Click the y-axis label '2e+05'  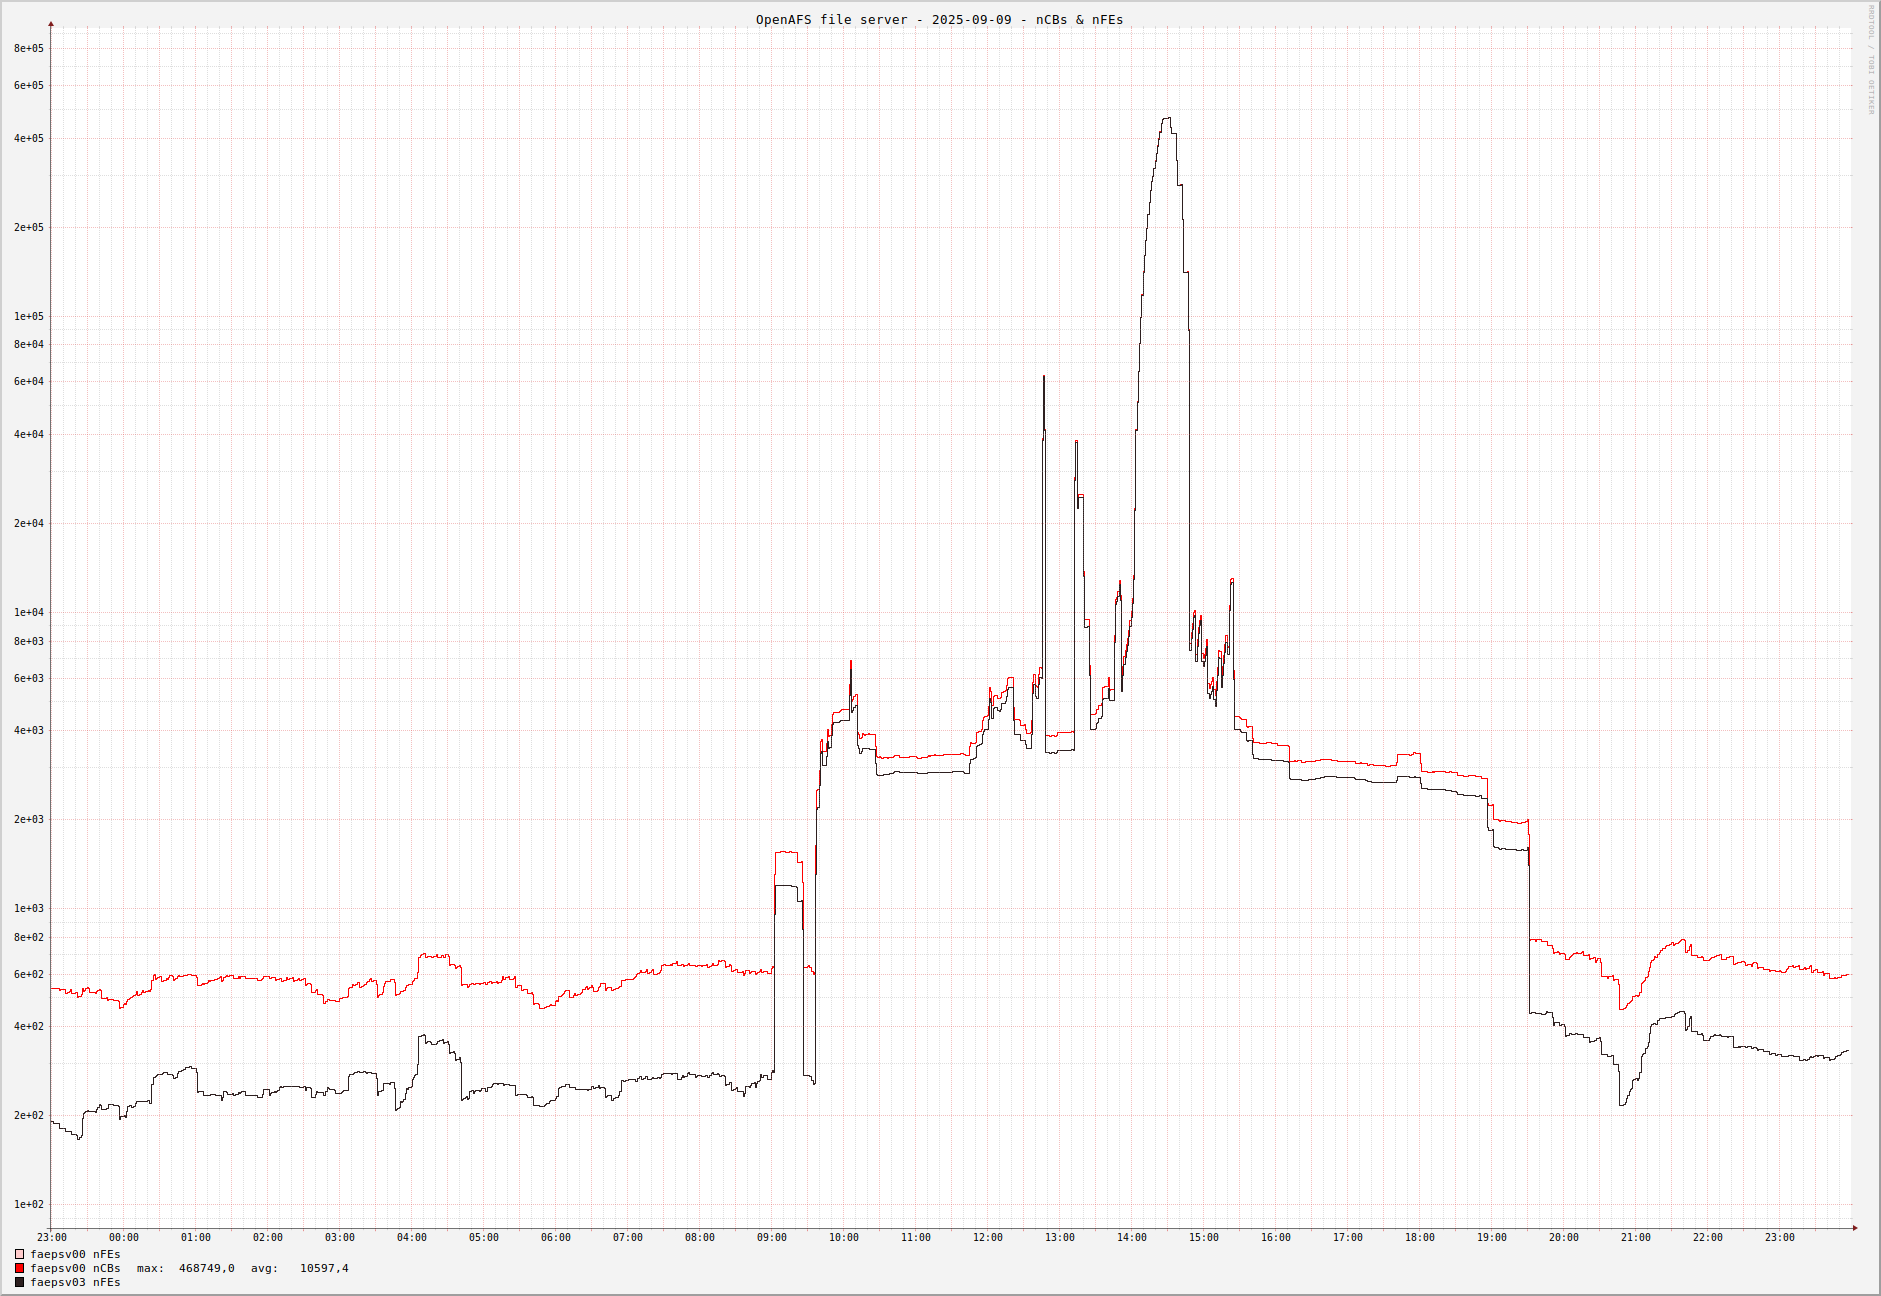[29, 227]
